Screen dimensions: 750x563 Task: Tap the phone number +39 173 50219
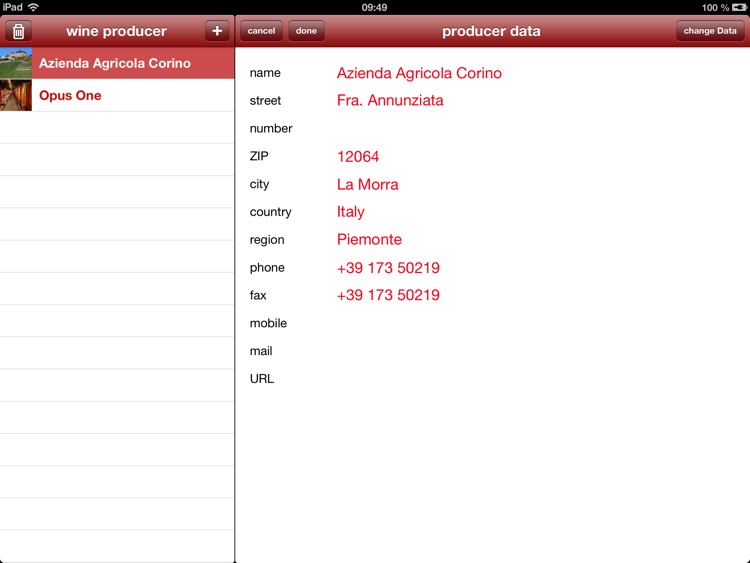388,268
